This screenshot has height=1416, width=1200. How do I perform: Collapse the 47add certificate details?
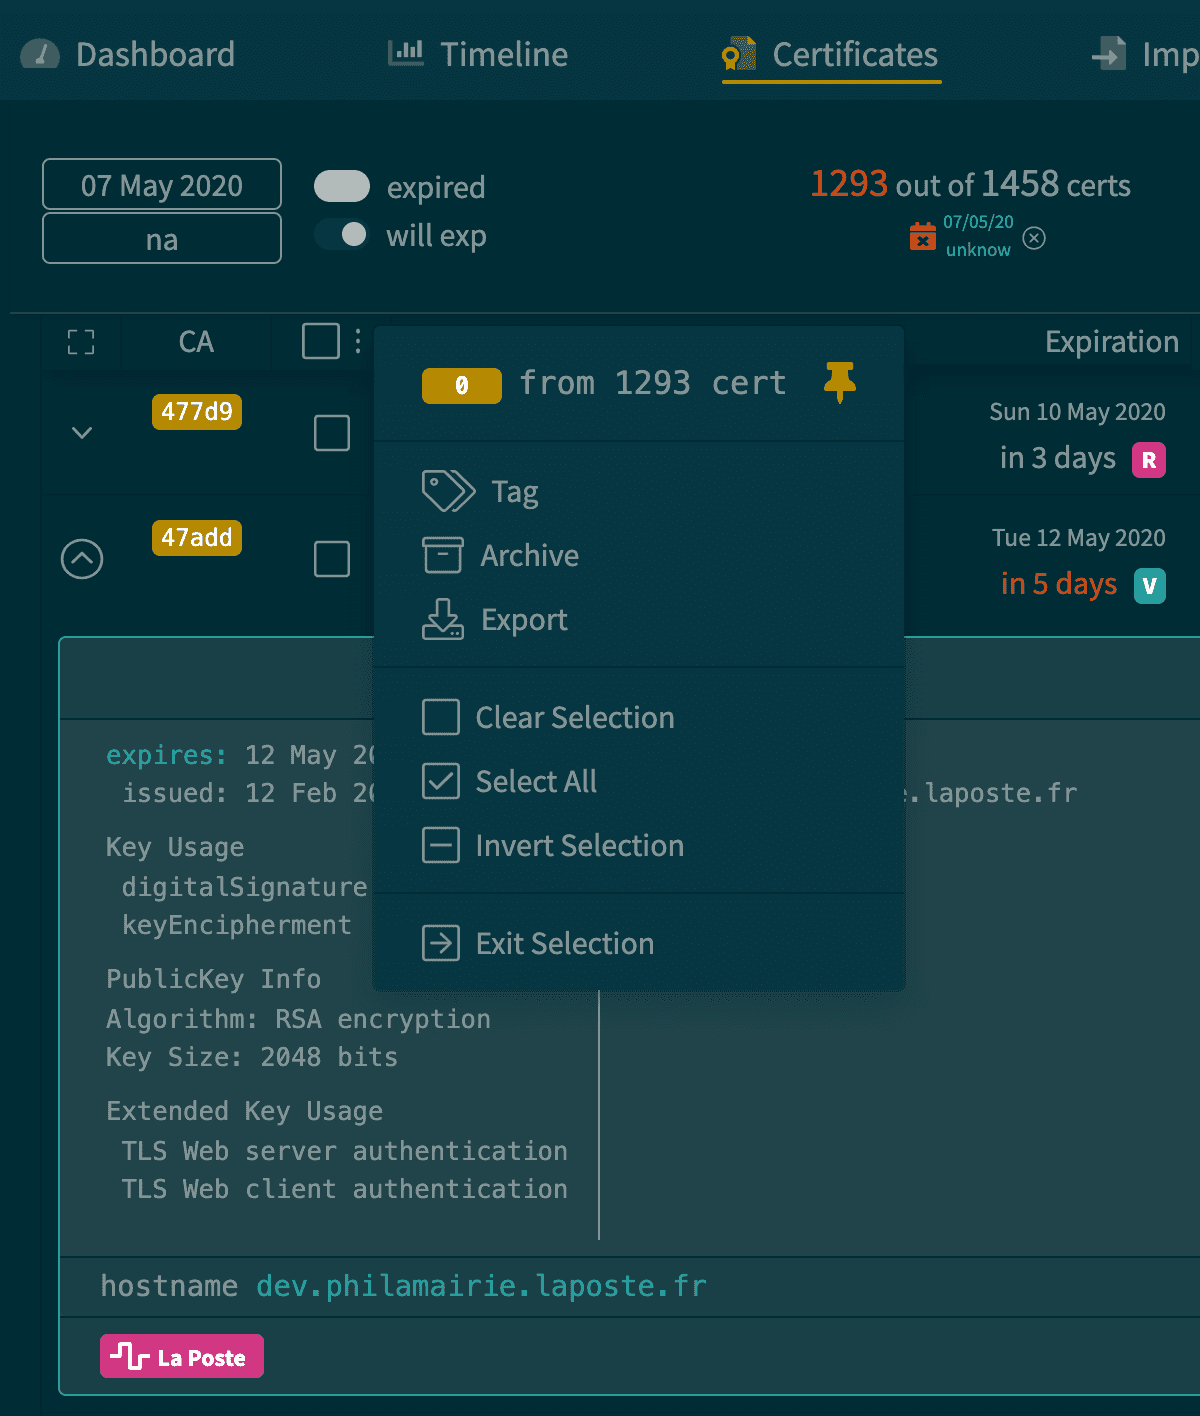(x=82, y=559)
